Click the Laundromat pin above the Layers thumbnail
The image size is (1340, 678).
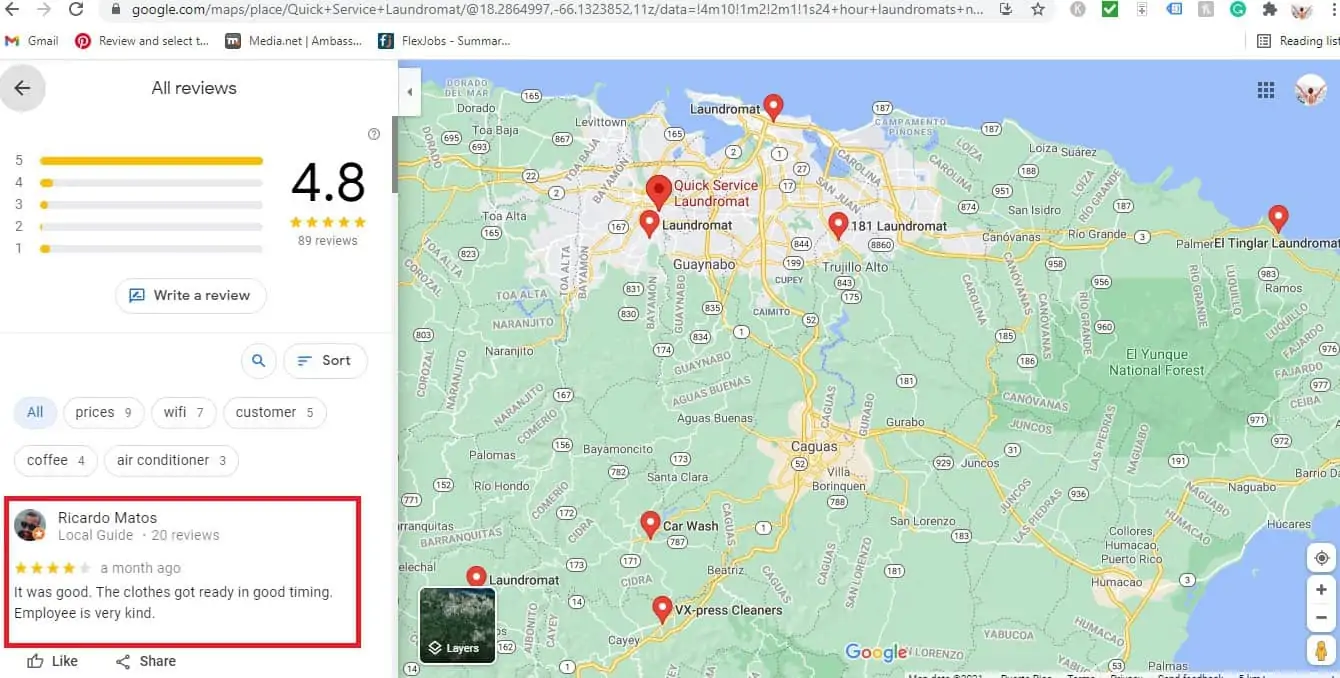coord(476,578)
